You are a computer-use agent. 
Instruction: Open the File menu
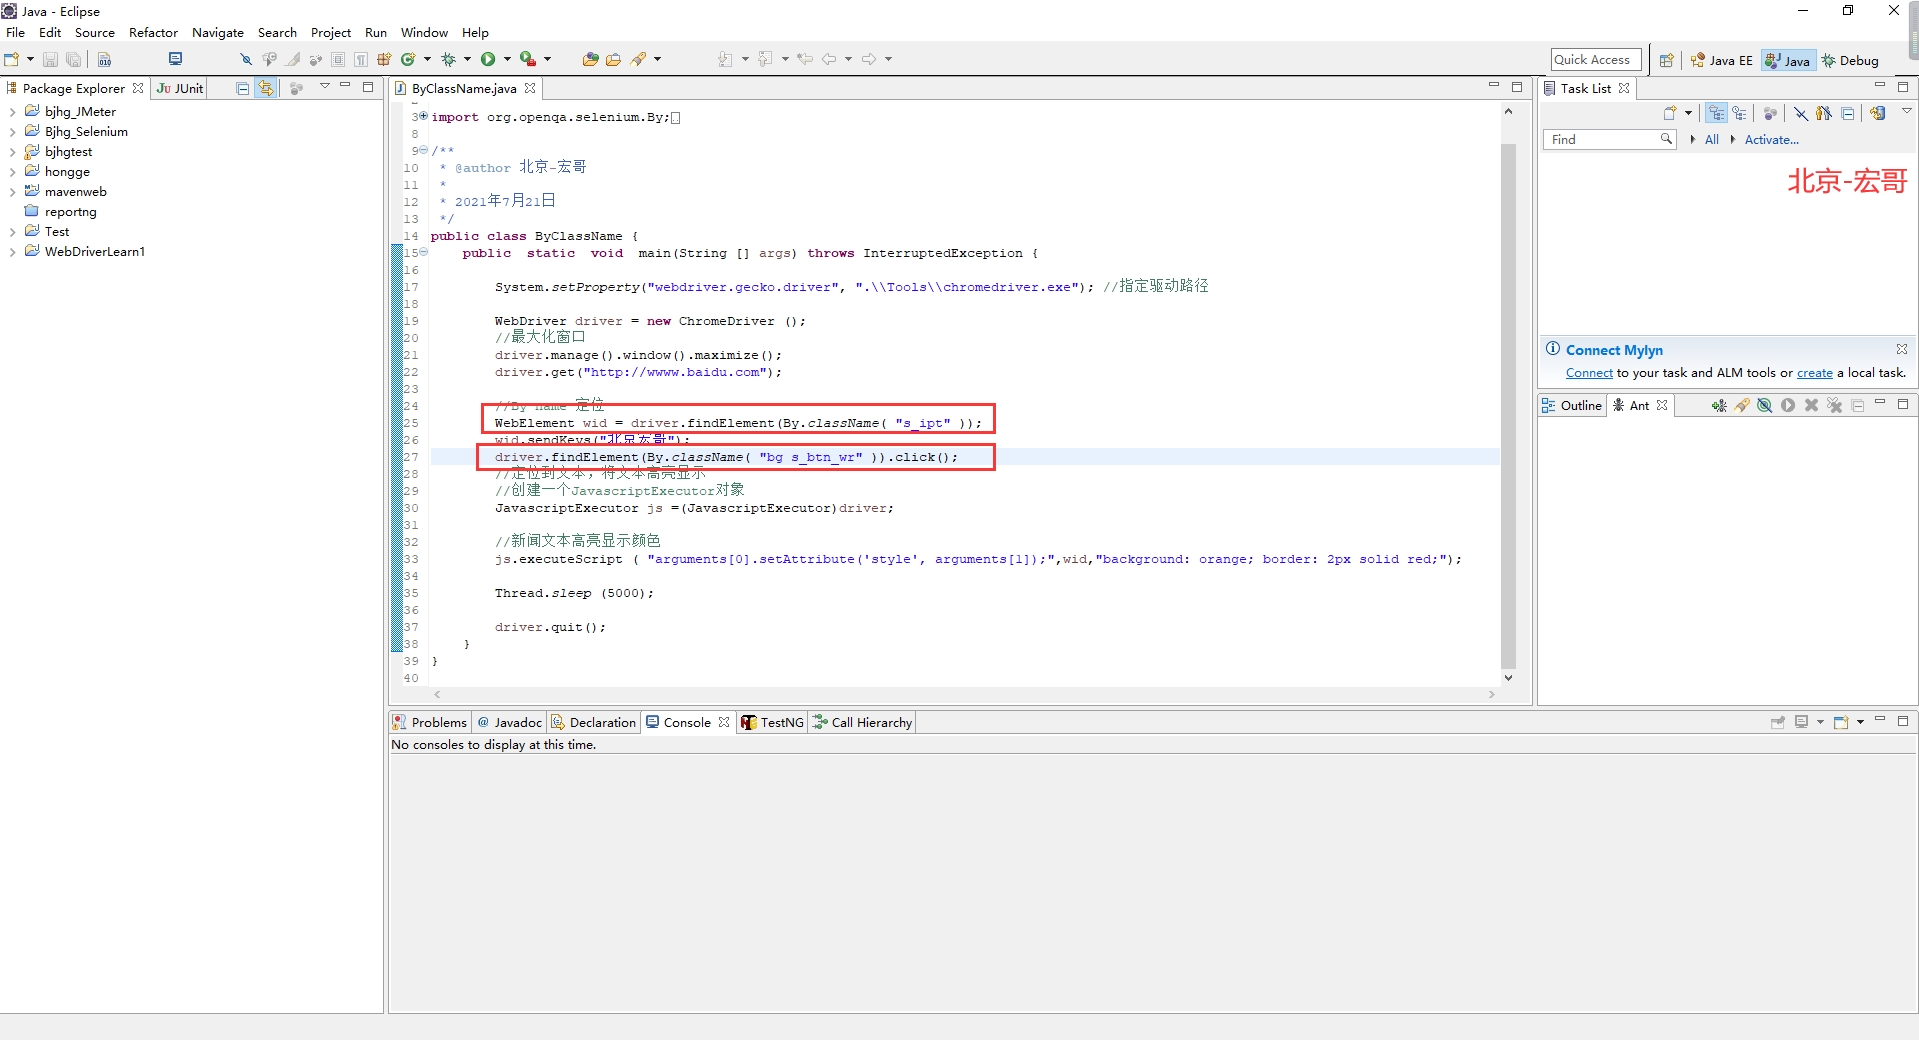pyautogui.click(x=16, y=32)
